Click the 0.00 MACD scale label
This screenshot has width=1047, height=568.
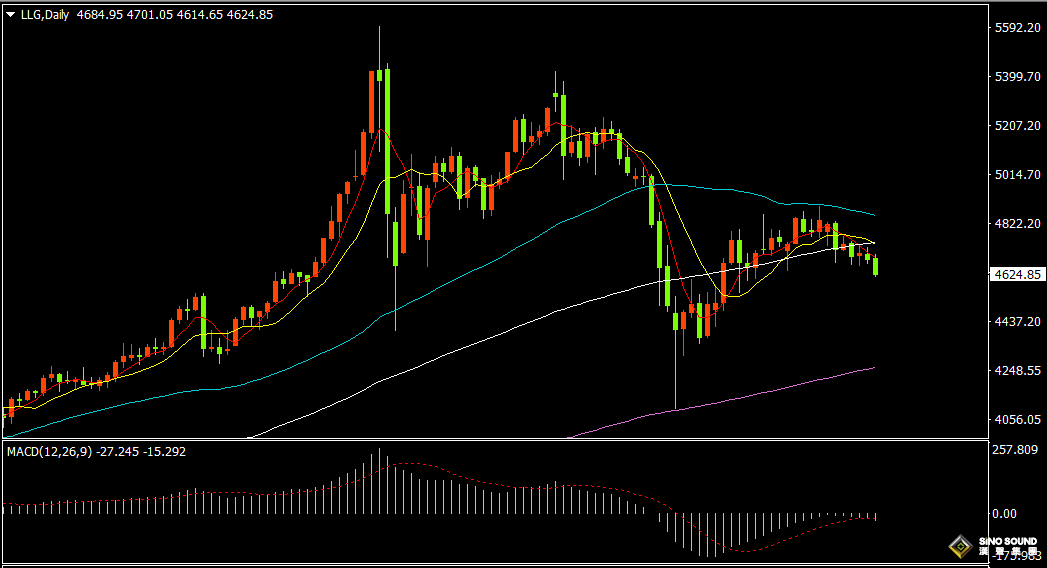[1004, 513]
